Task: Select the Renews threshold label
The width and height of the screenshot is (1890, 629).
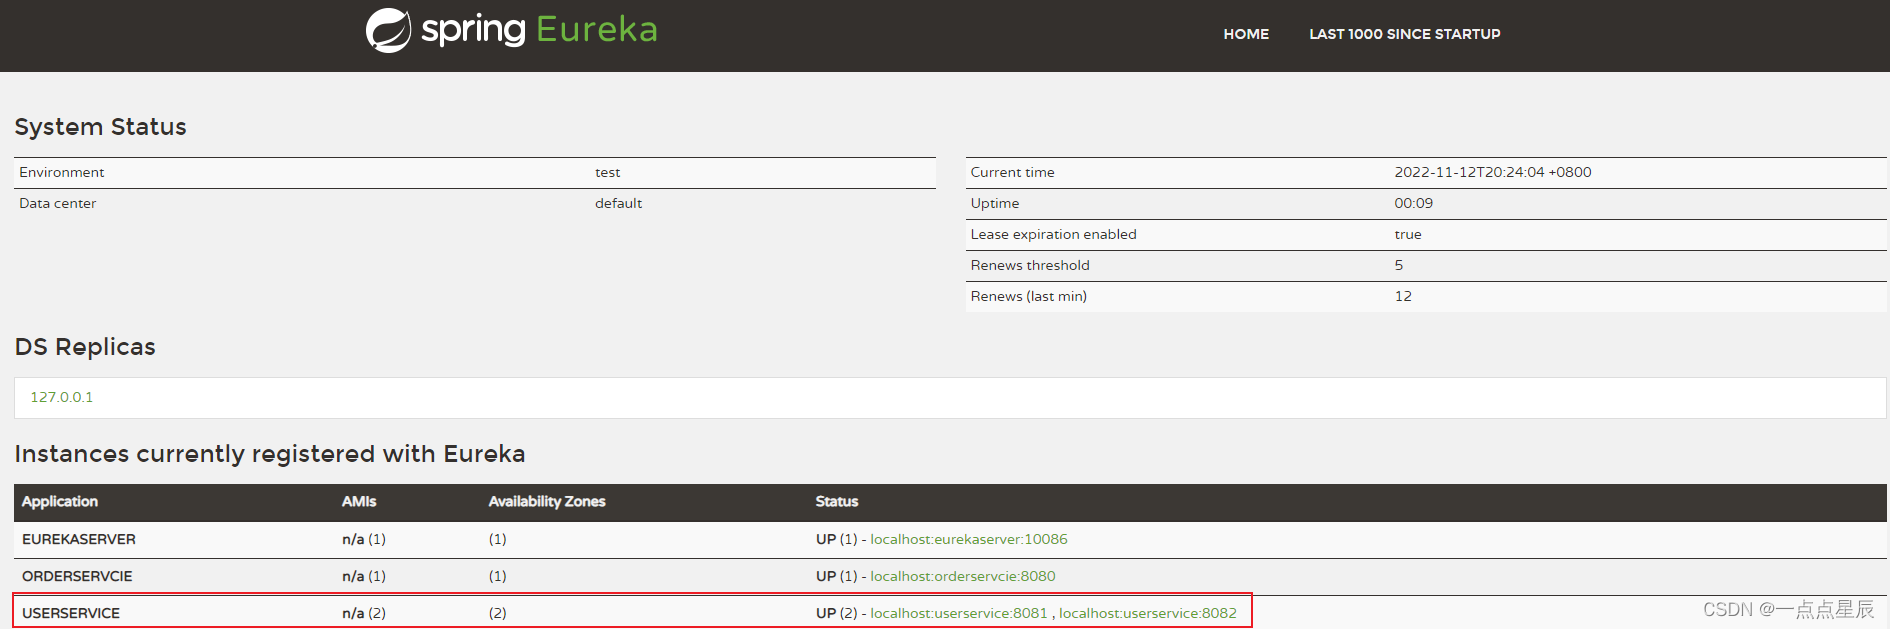Action: click(1030, 265)
